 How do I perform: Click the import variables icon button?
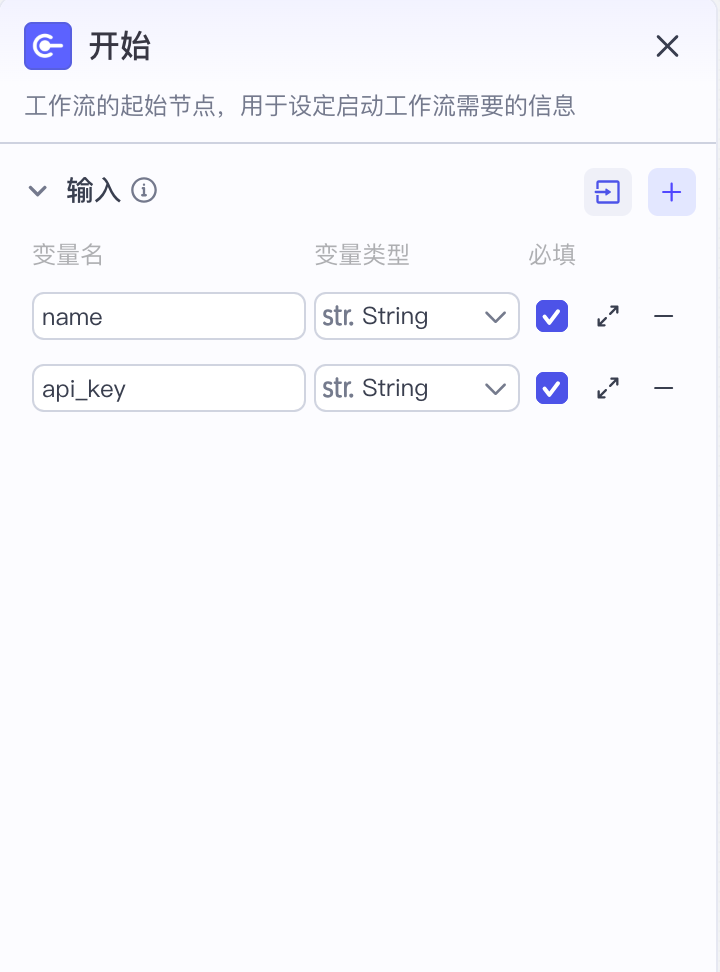[608, 192]
